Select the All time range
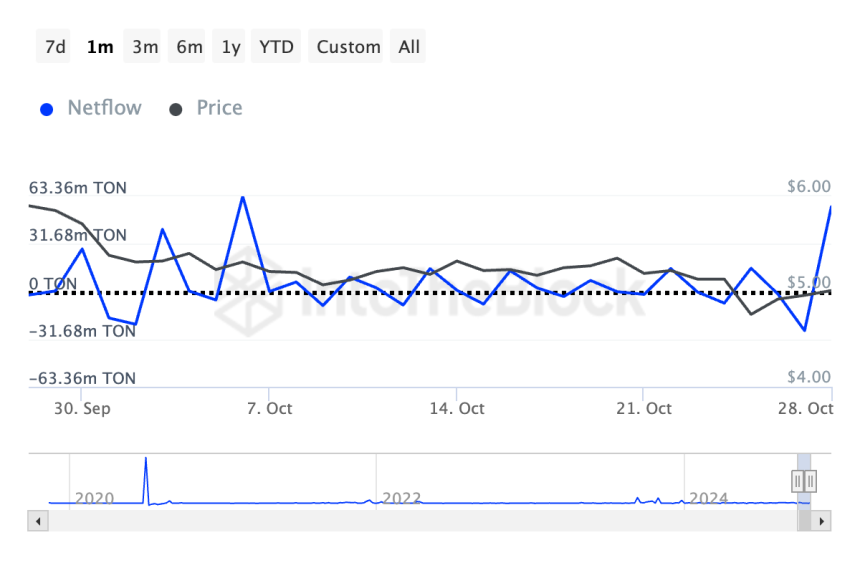The height and width of the screenshot is (573, 860). pos(409,47)
